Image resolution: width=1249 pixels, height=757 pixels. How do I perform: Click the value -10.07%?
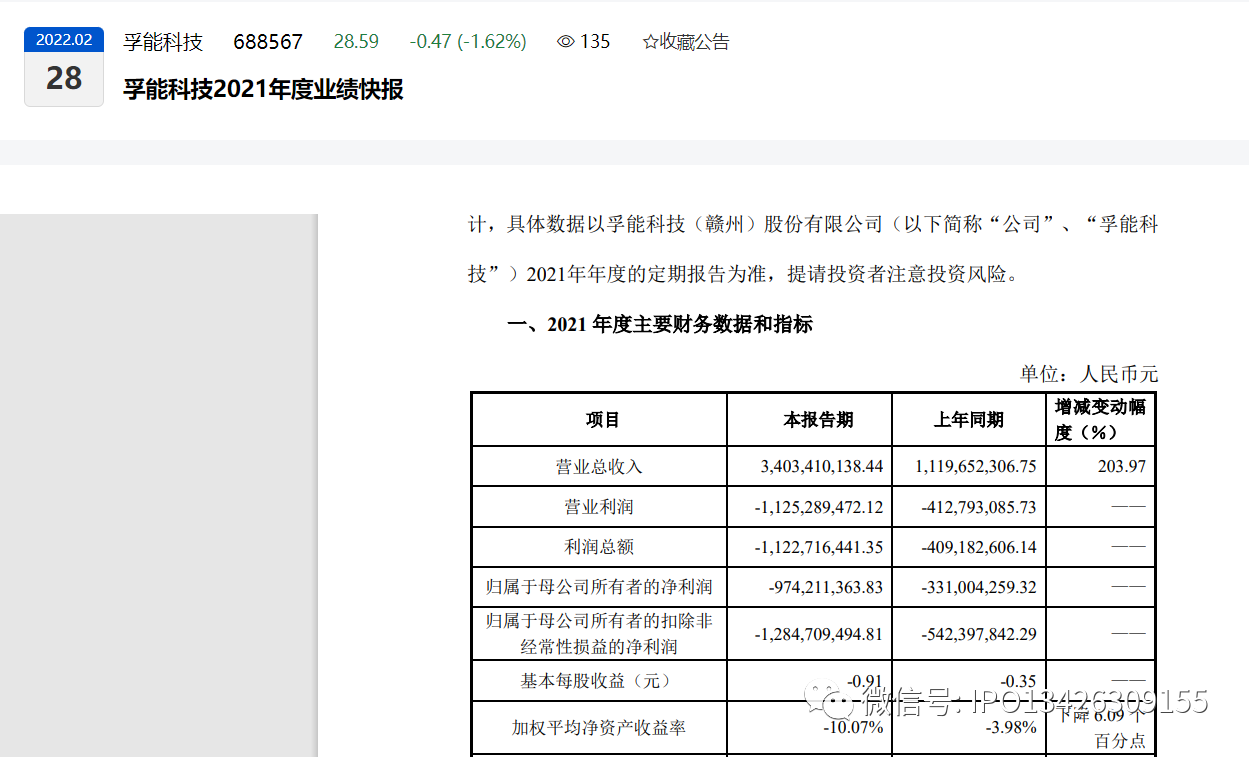tap(852, 727)
